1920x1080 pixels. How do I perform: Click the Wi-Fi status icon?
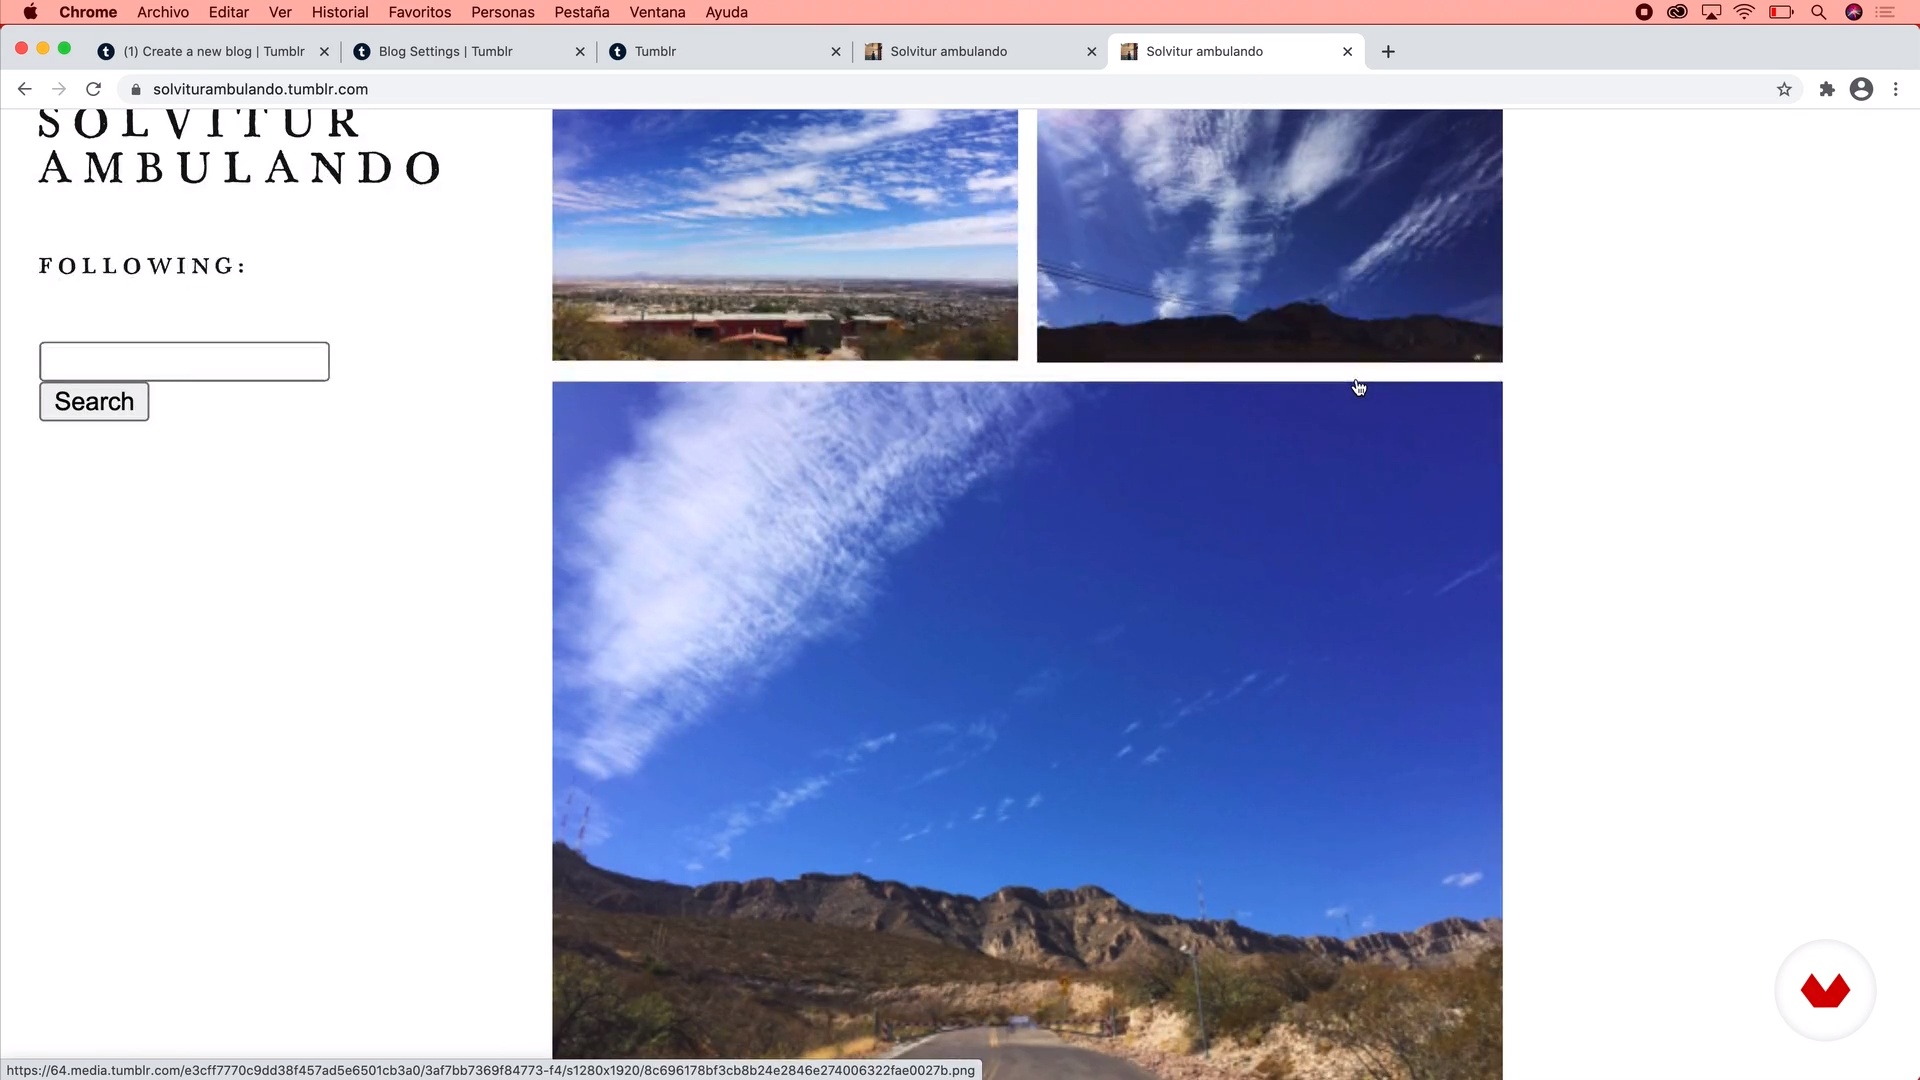pos(1744,12)
